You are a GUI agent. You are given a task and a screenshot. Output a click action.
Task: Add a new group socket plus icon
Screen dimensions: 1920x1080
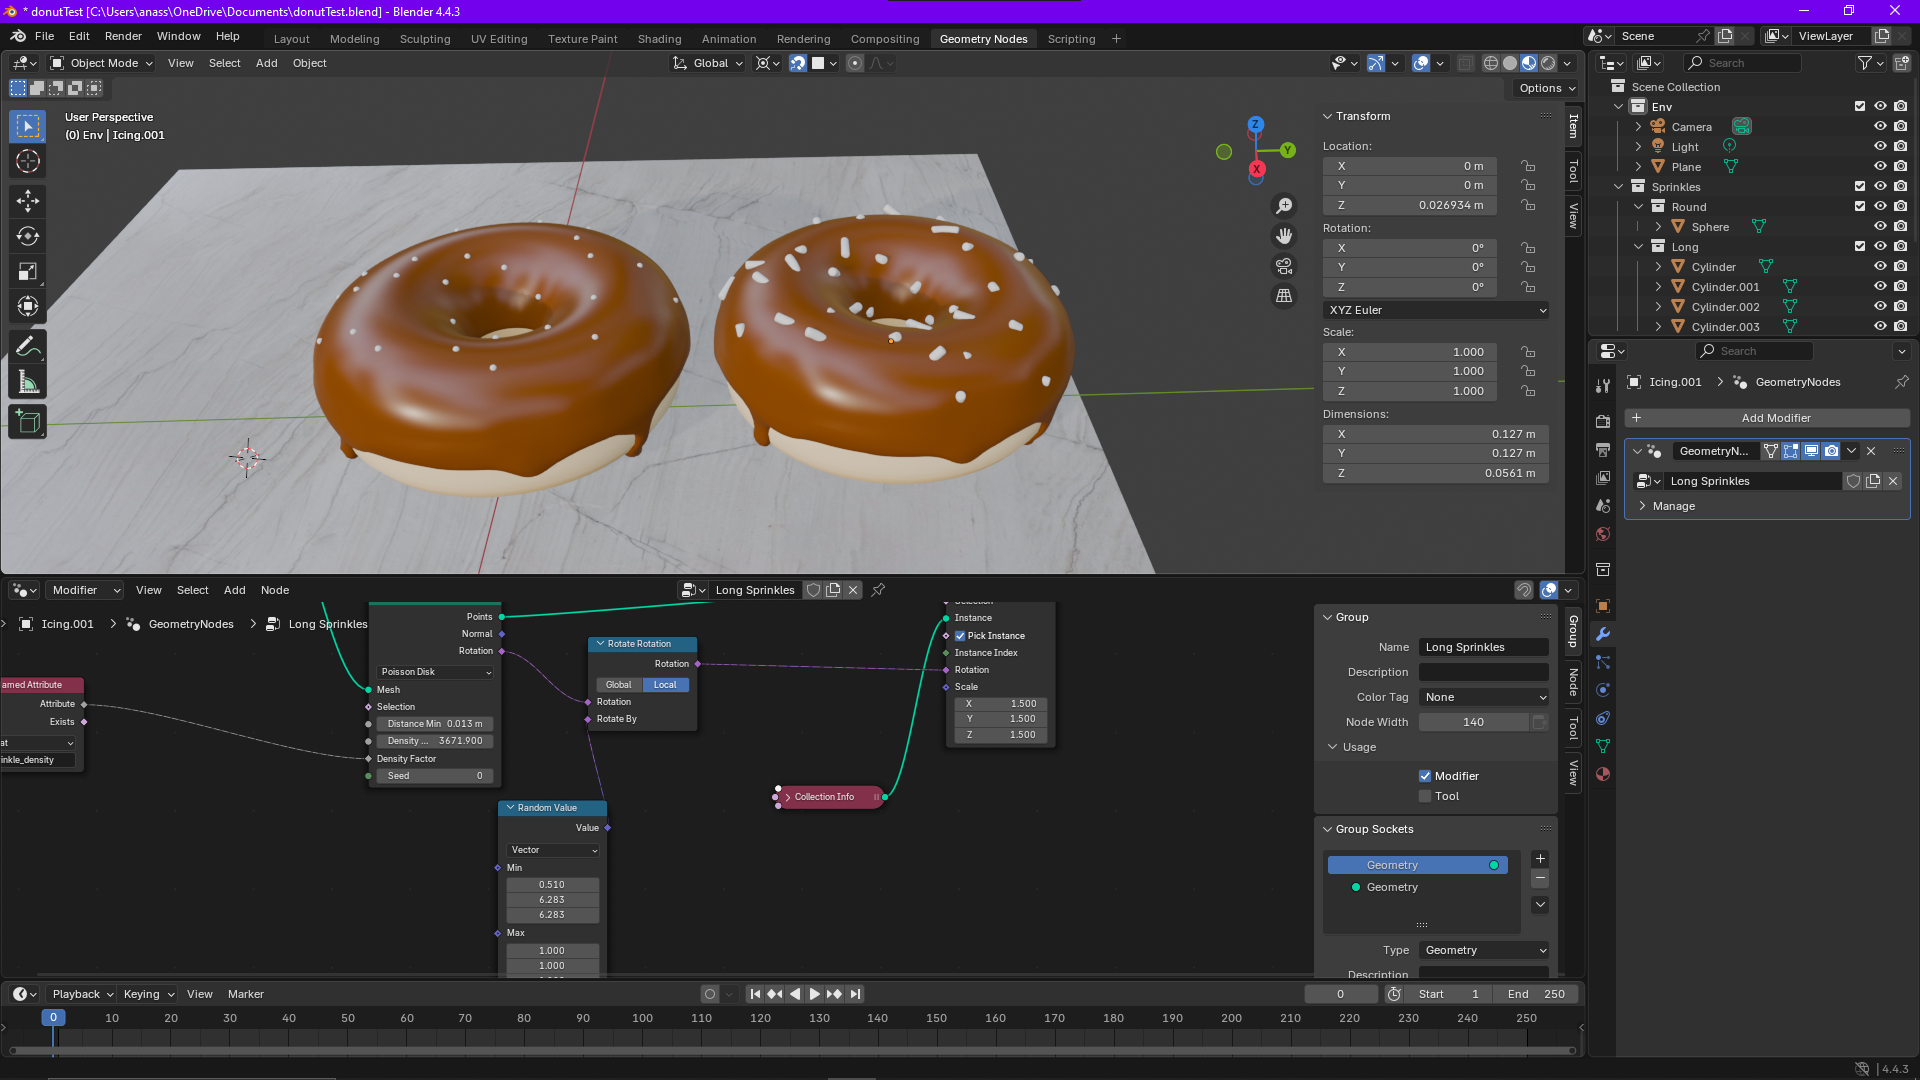coord(1540,859)
